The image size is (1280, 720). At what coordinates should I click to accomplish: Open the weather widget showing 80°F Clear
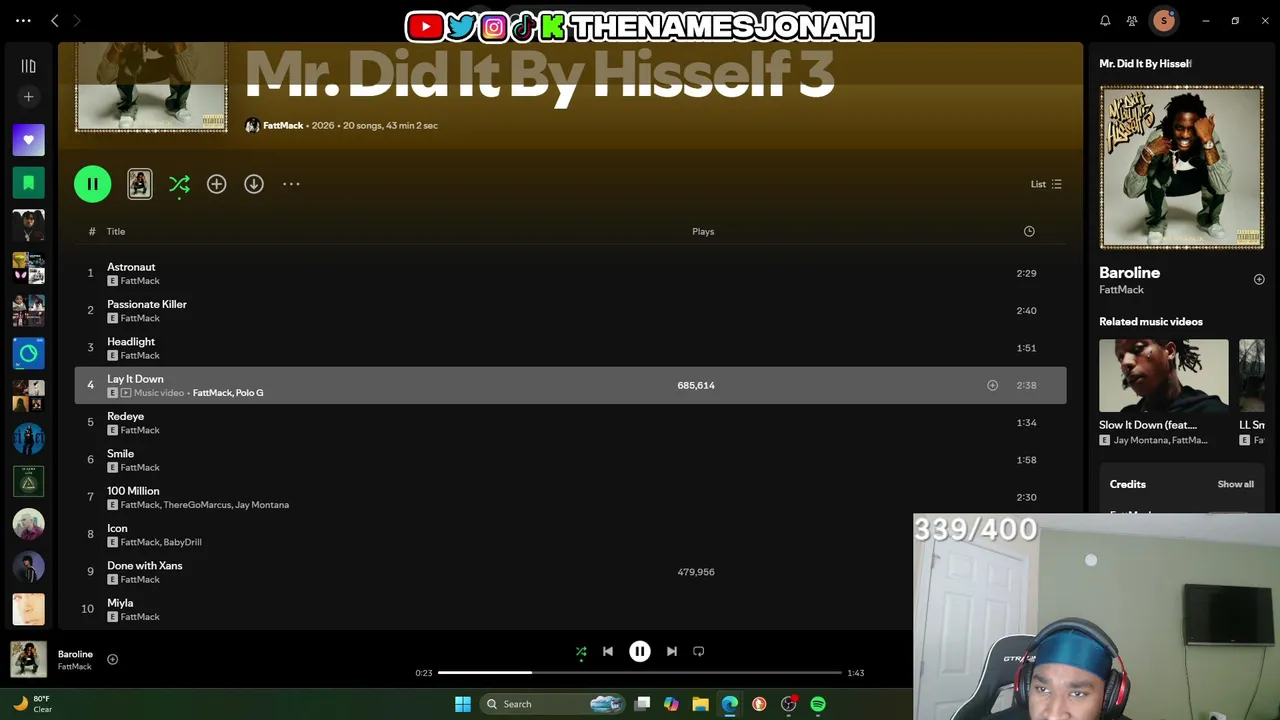[33, 704]
